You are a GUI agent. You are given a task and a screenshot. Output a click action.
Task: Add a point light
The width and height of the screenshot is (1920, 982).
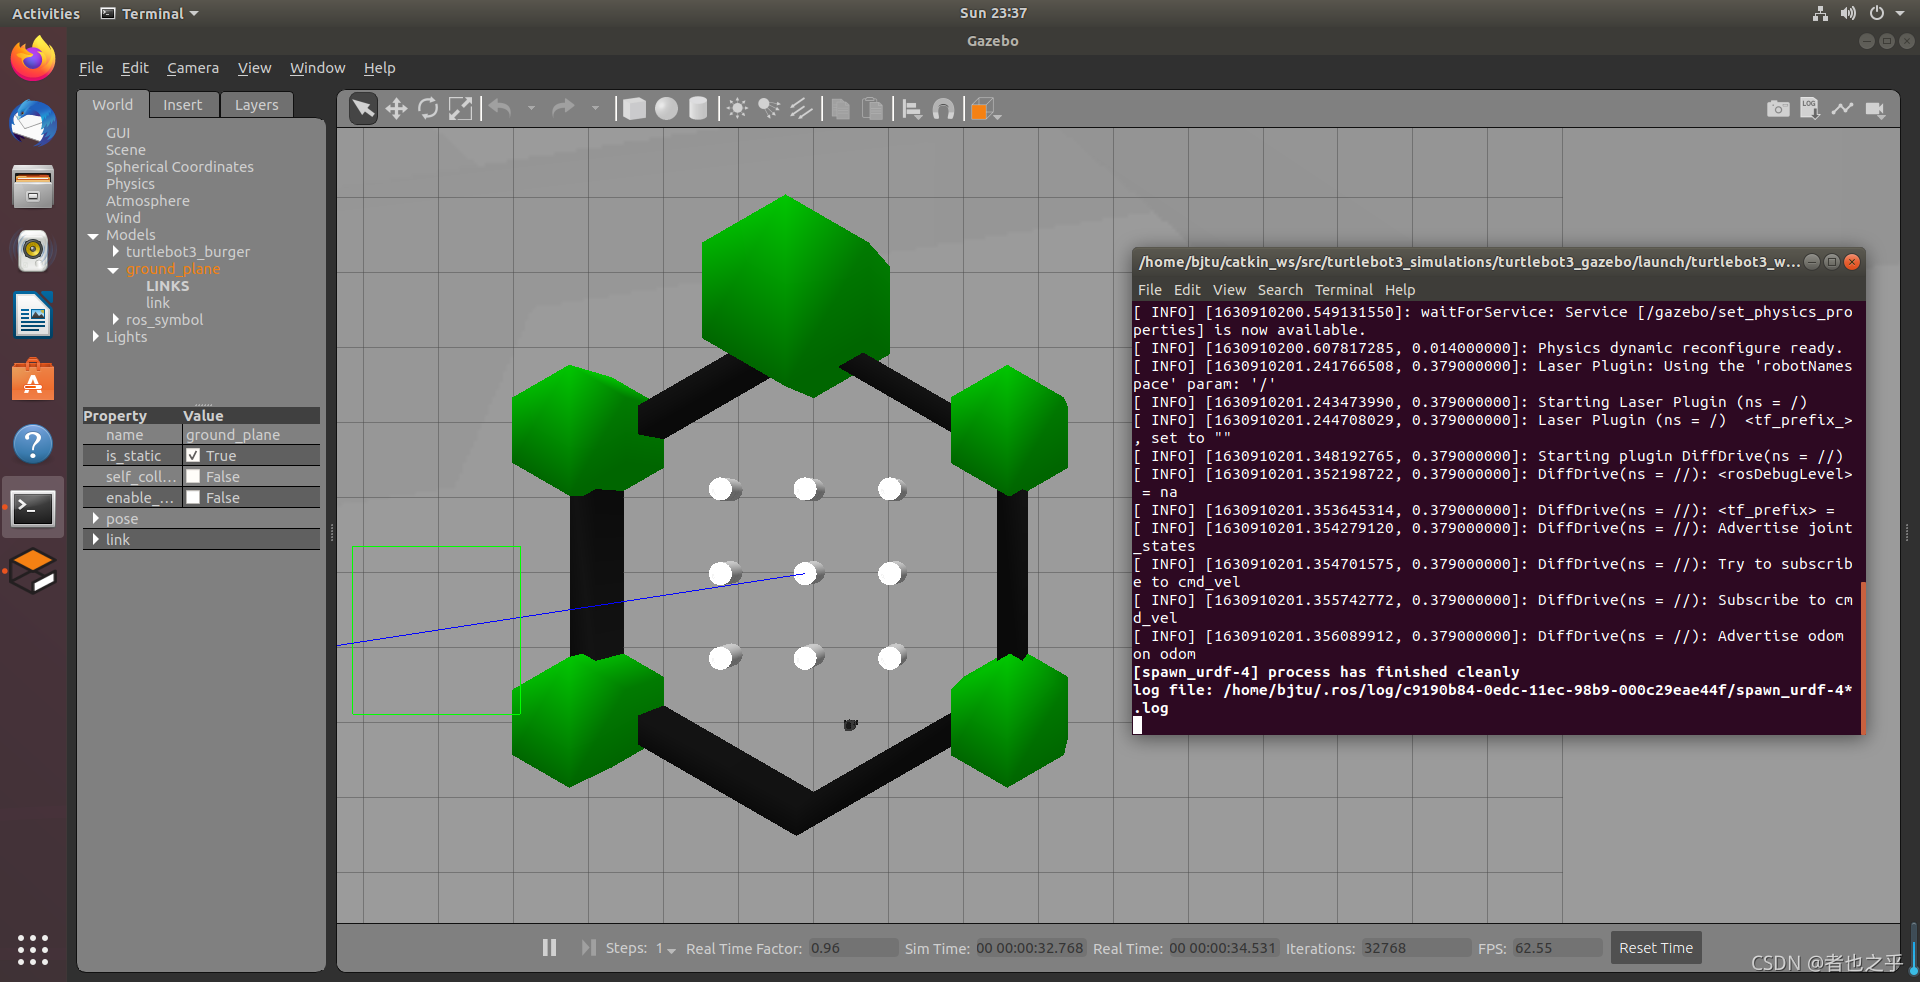(x=737, y=108)
